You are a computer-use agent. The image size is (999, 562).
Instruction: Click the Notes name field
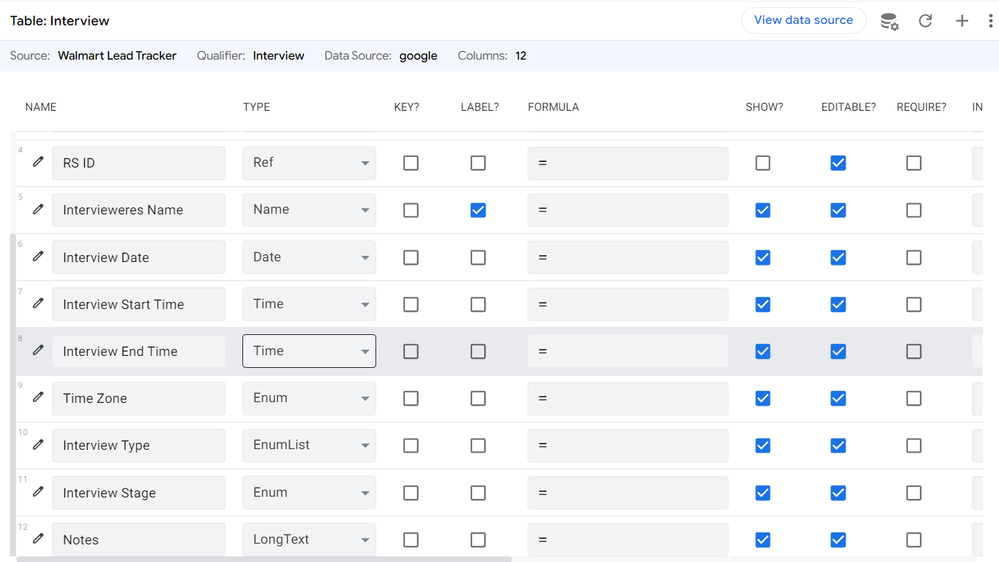(139, 540)
